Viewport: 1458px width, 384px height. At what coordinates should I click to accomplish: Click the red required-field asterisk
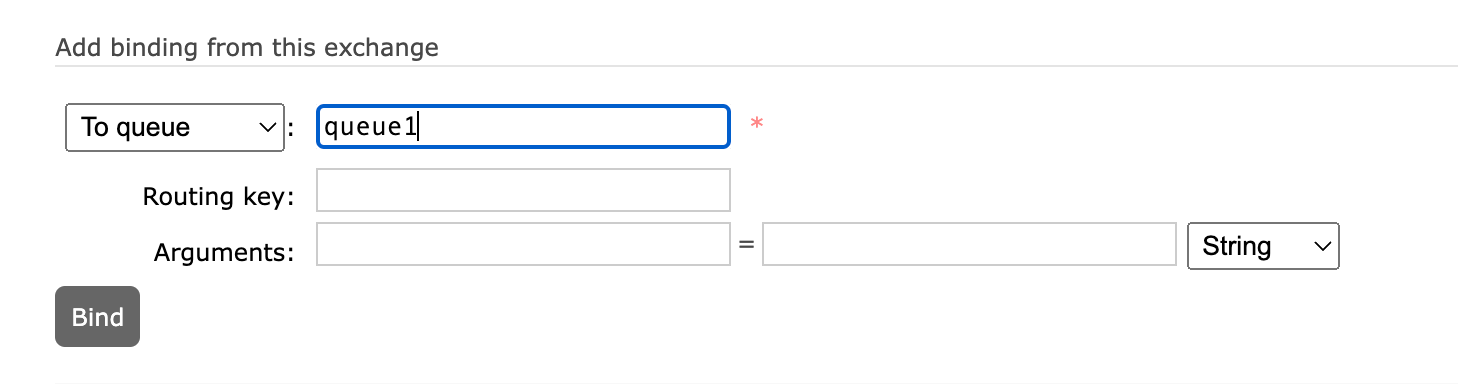coord(757,125)
